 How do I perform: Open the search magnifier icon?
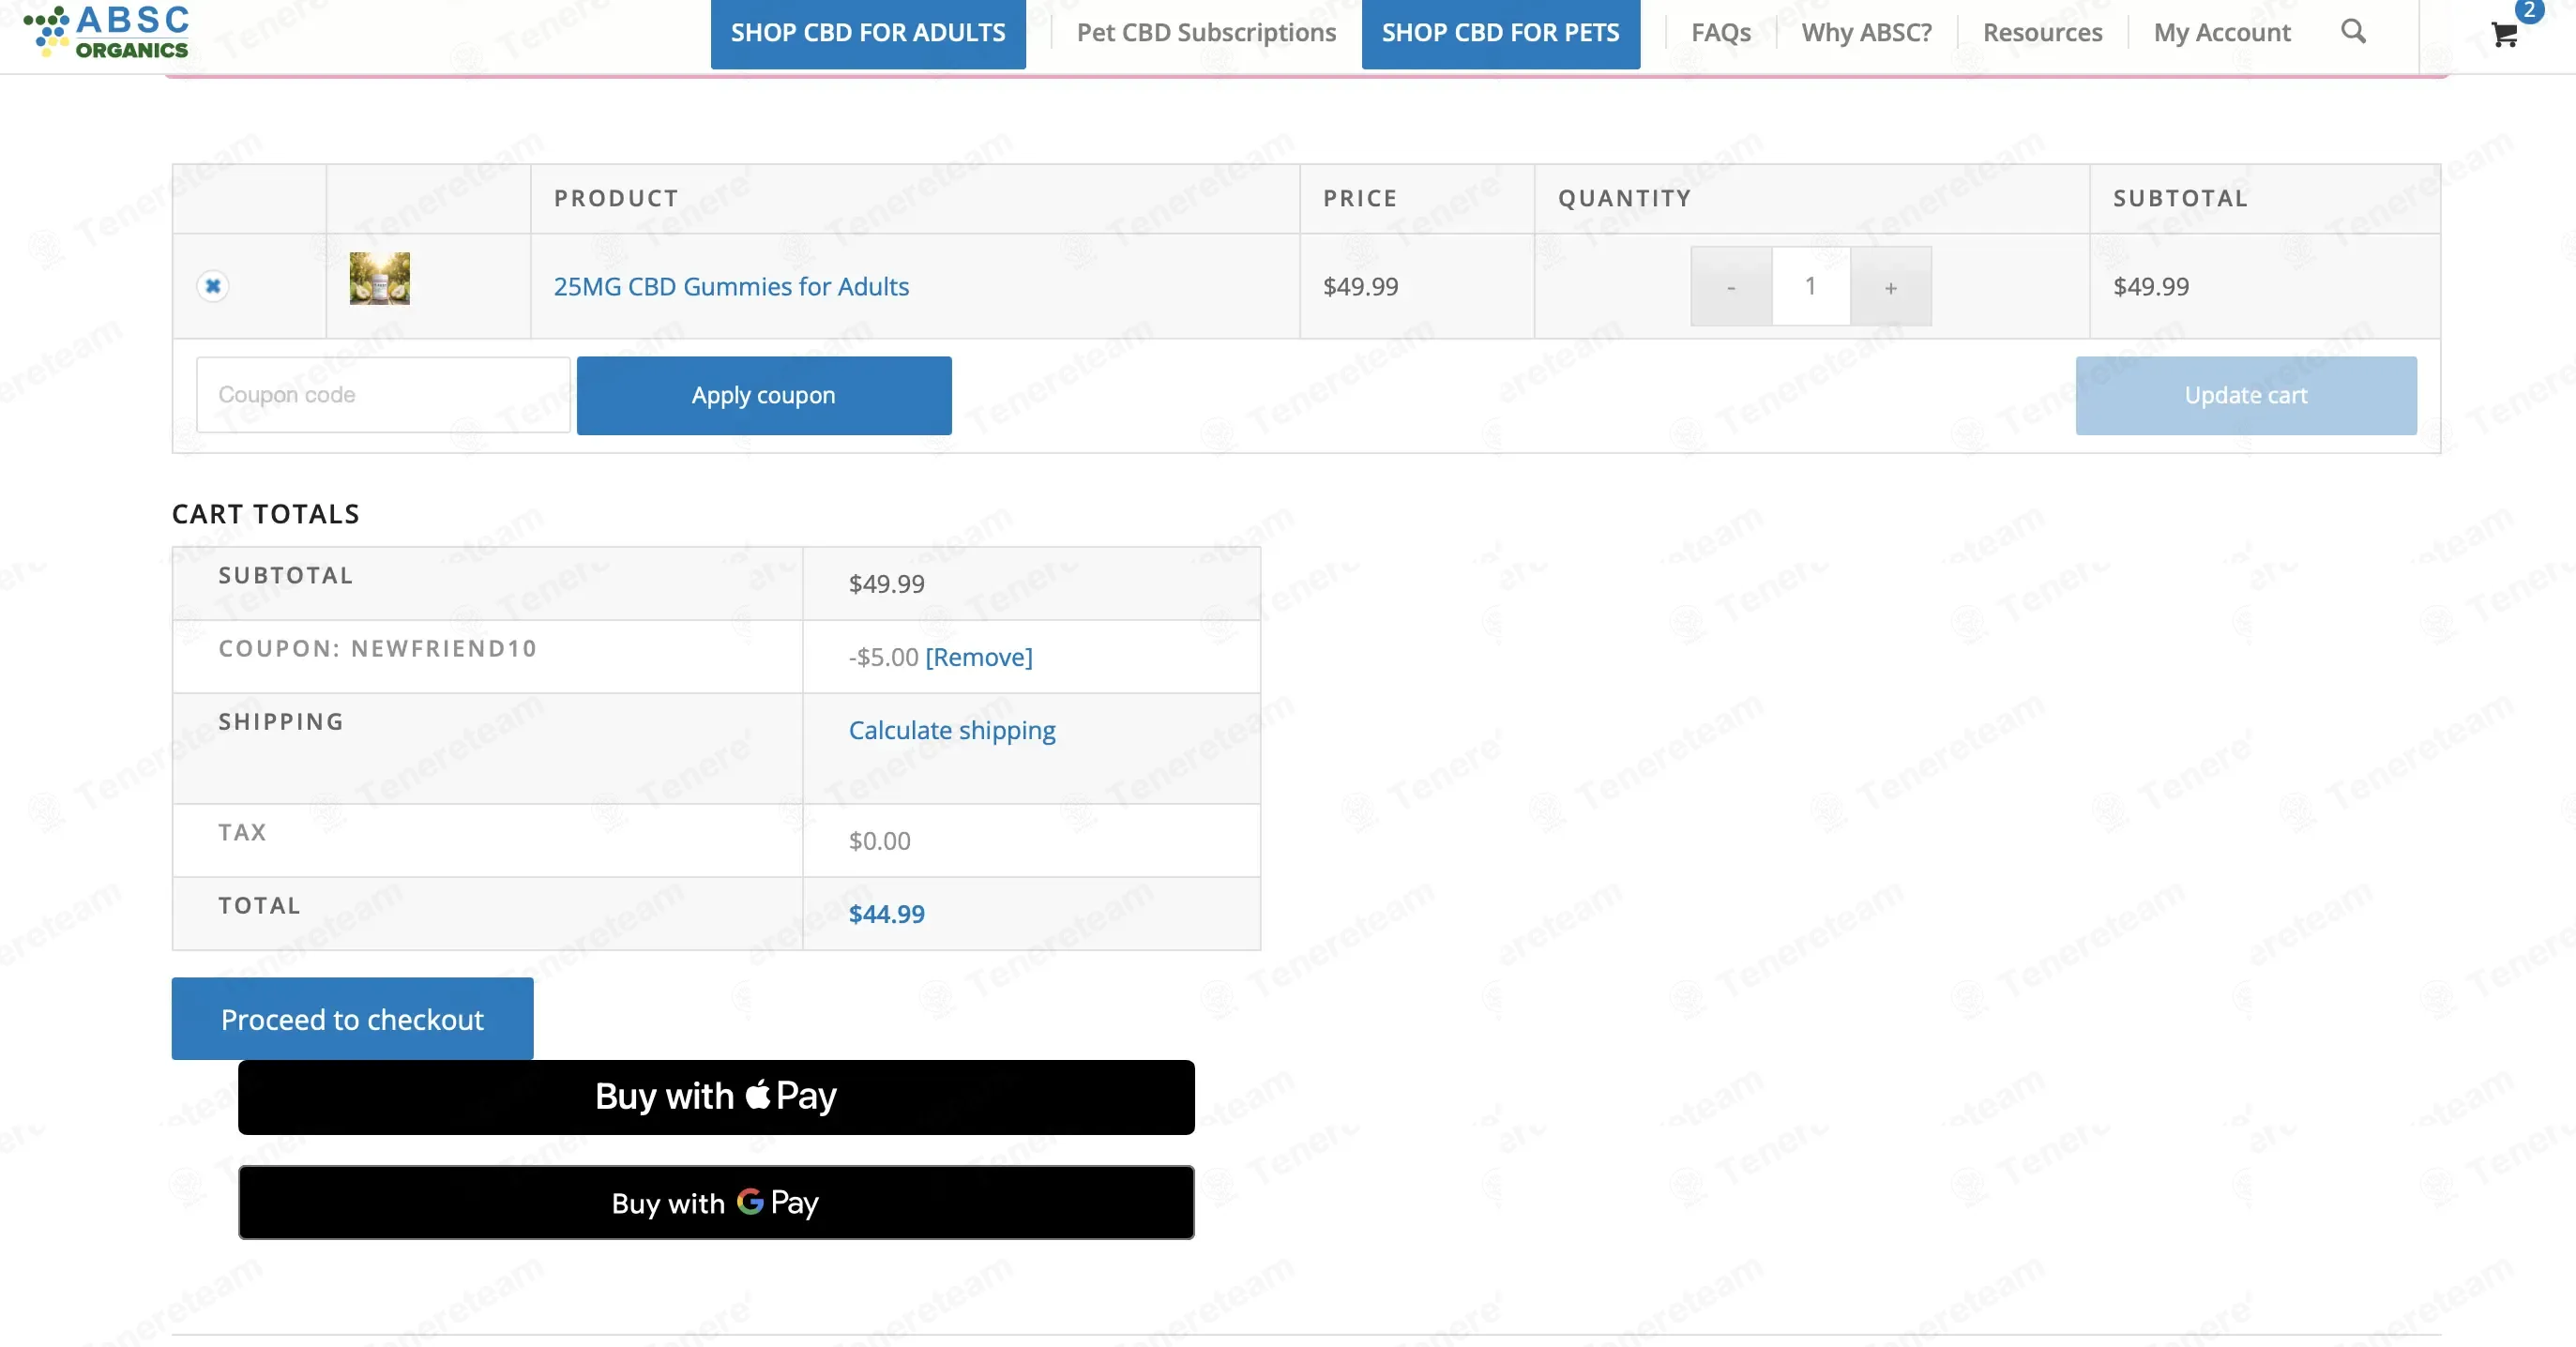pyautogui.click(x=2353, y=31)
